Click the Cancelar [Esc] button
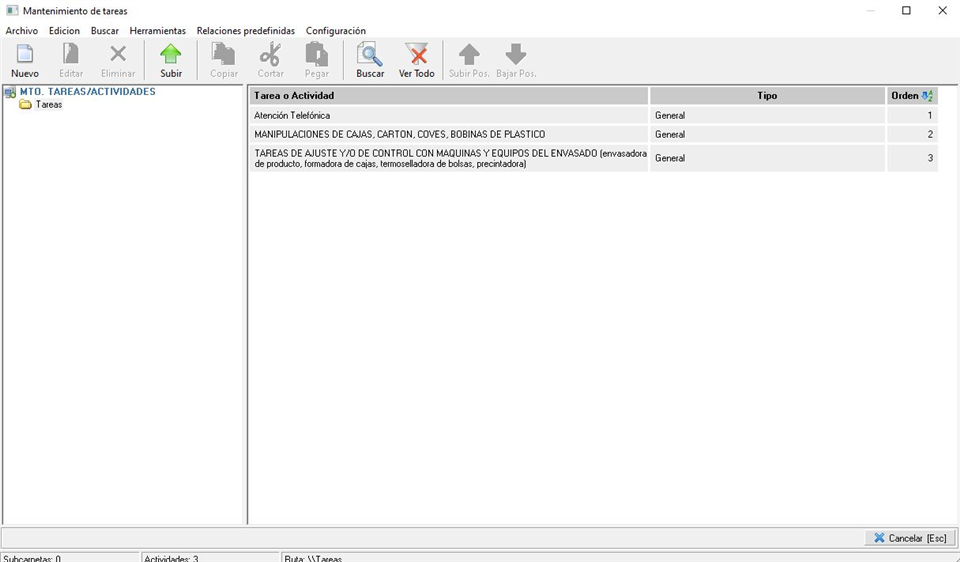960x562 pixels. click(x=908, y=538)
